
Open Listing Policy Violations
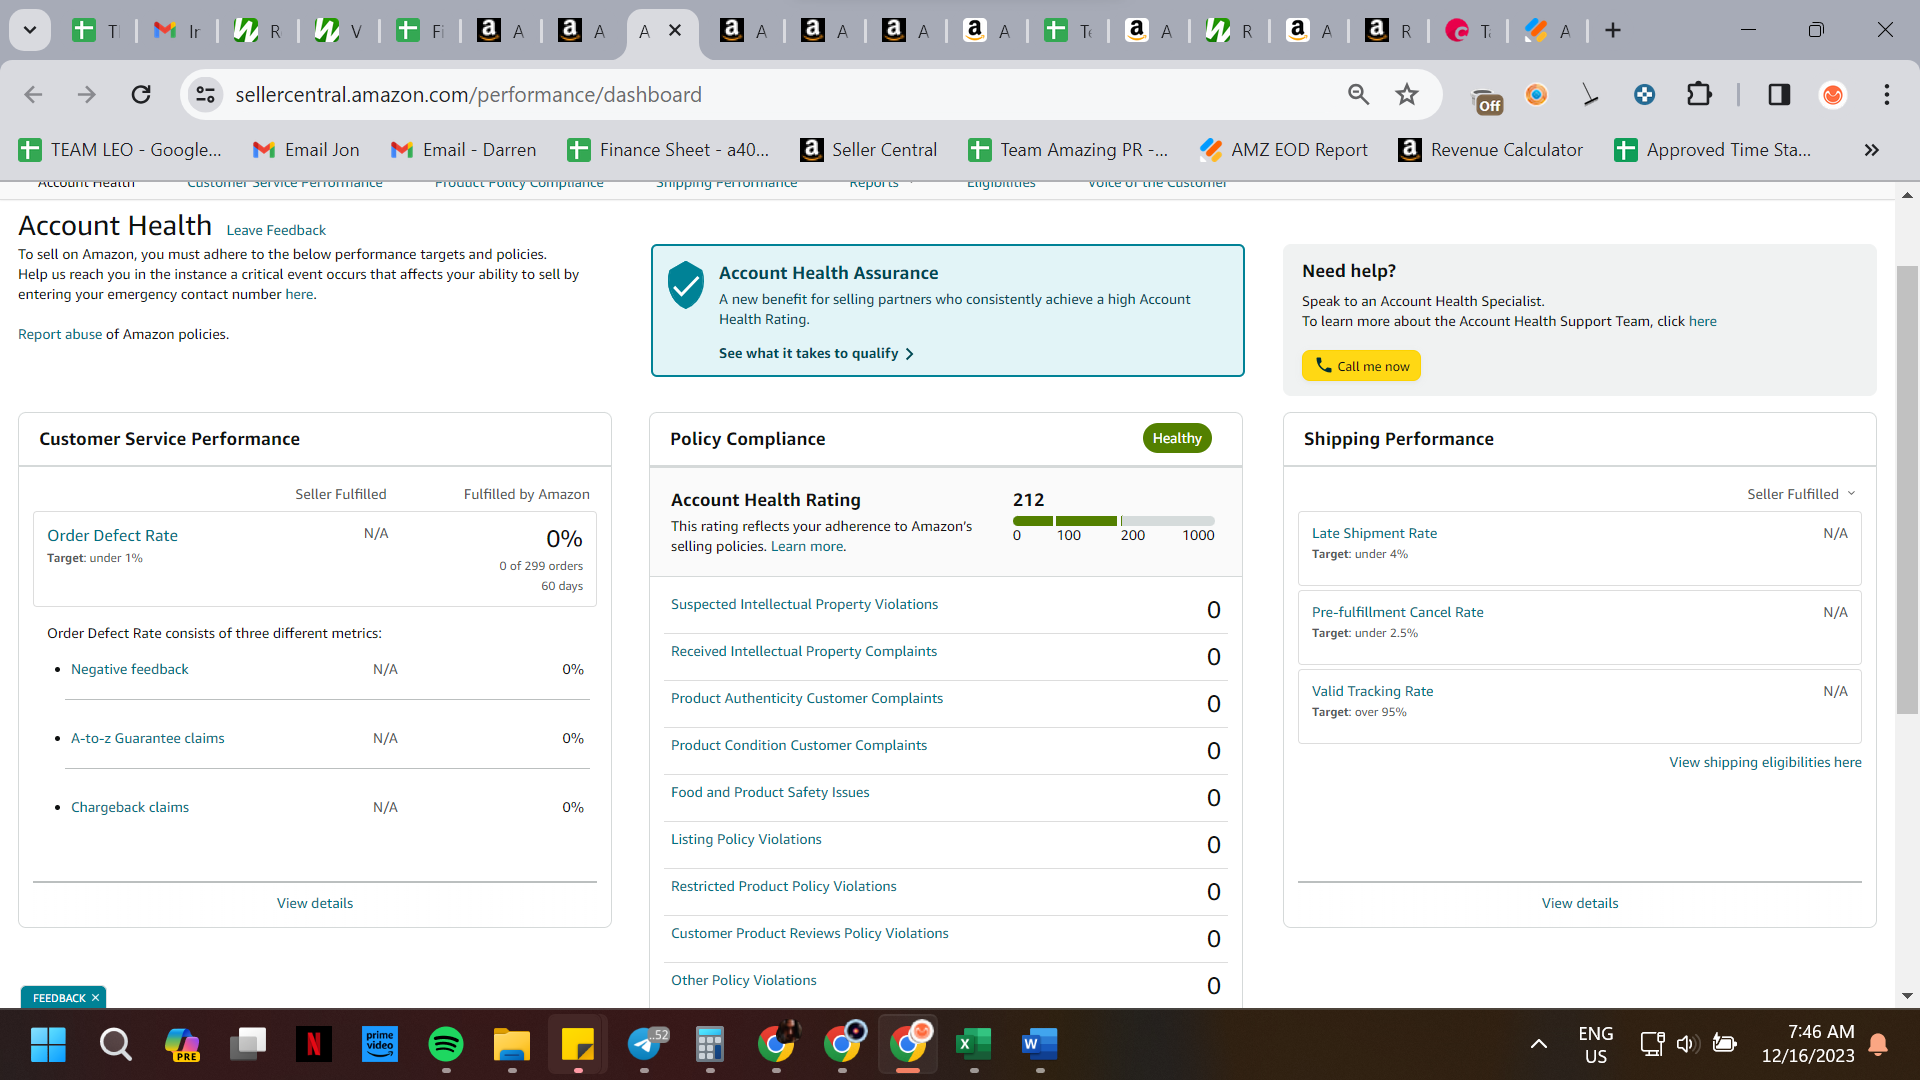pos(746,839)
